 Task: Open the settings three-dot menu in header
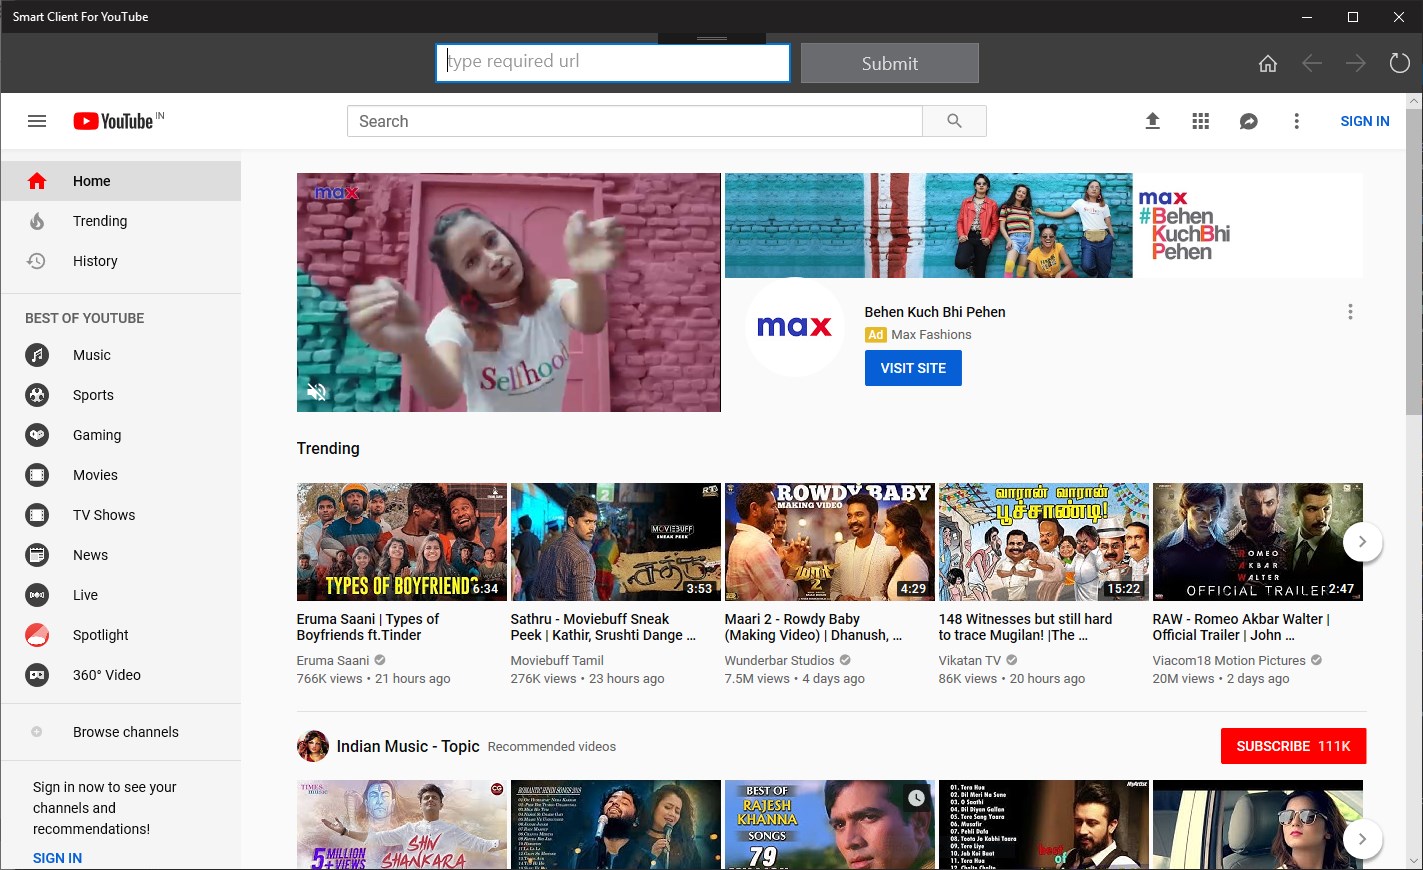[x=1296, y=121]
